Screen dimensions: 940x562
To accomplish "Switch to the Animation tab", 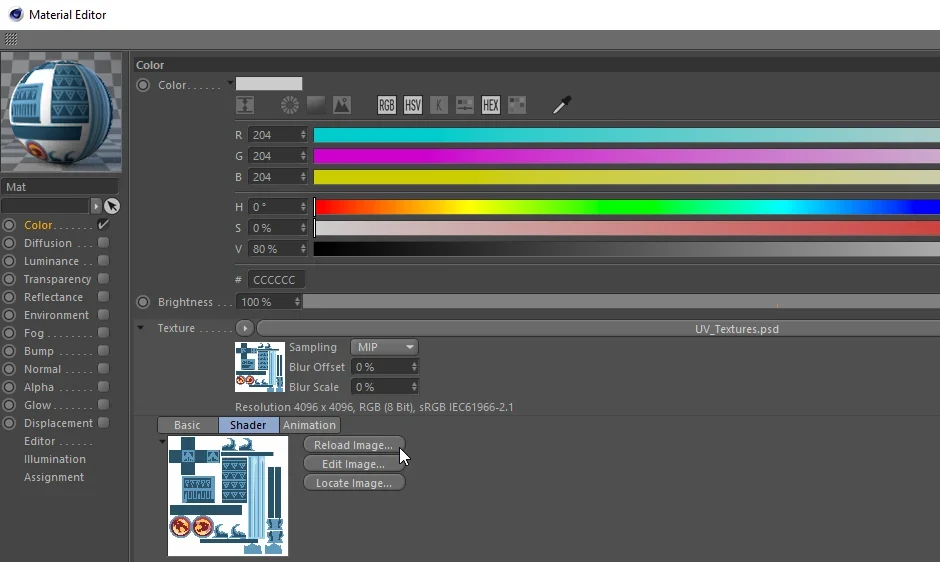I will tap(309, 425).
